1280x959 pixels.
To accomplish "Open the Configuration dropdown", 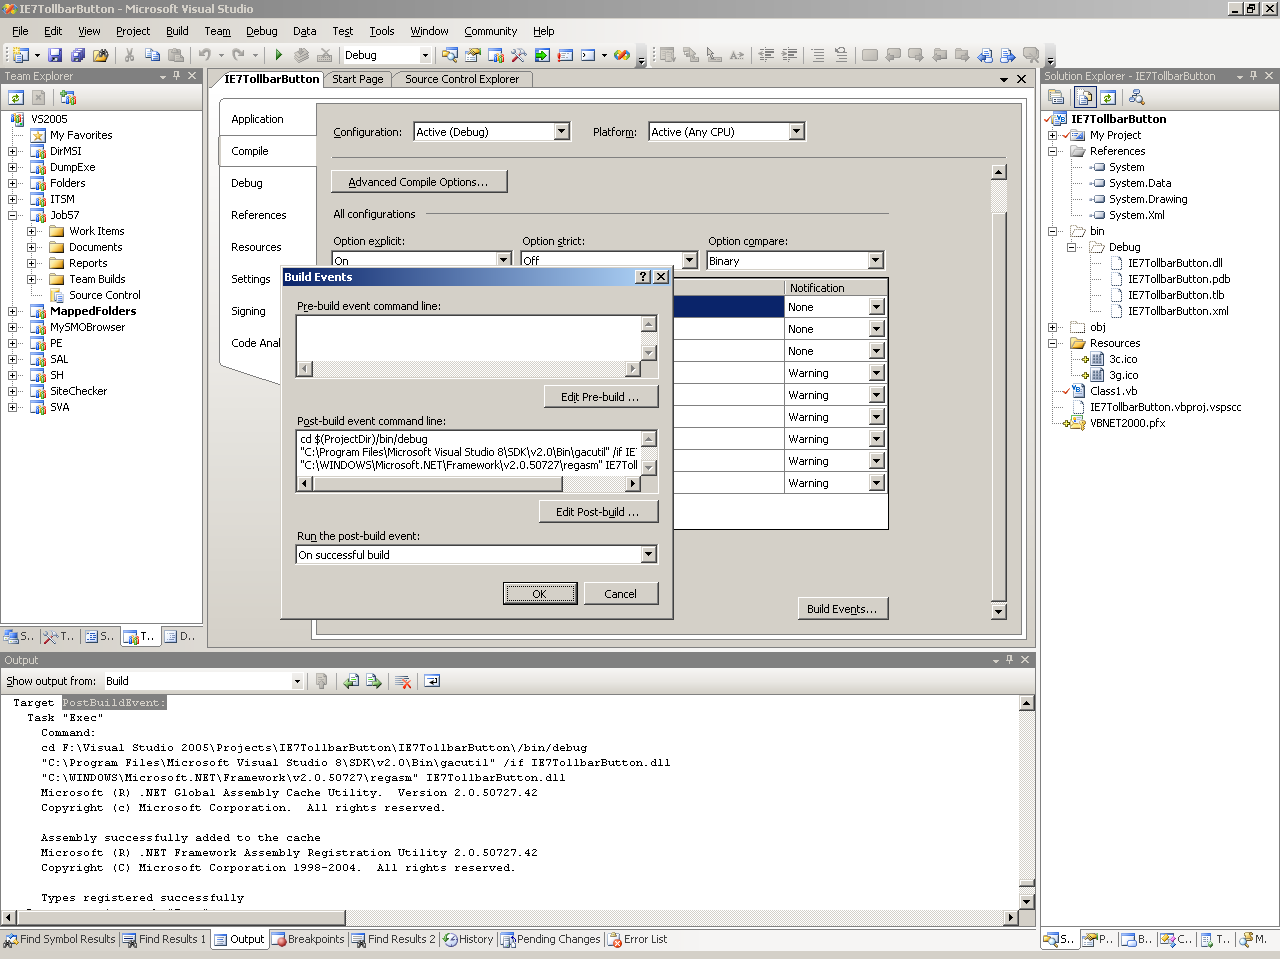I will coord(561,132).
